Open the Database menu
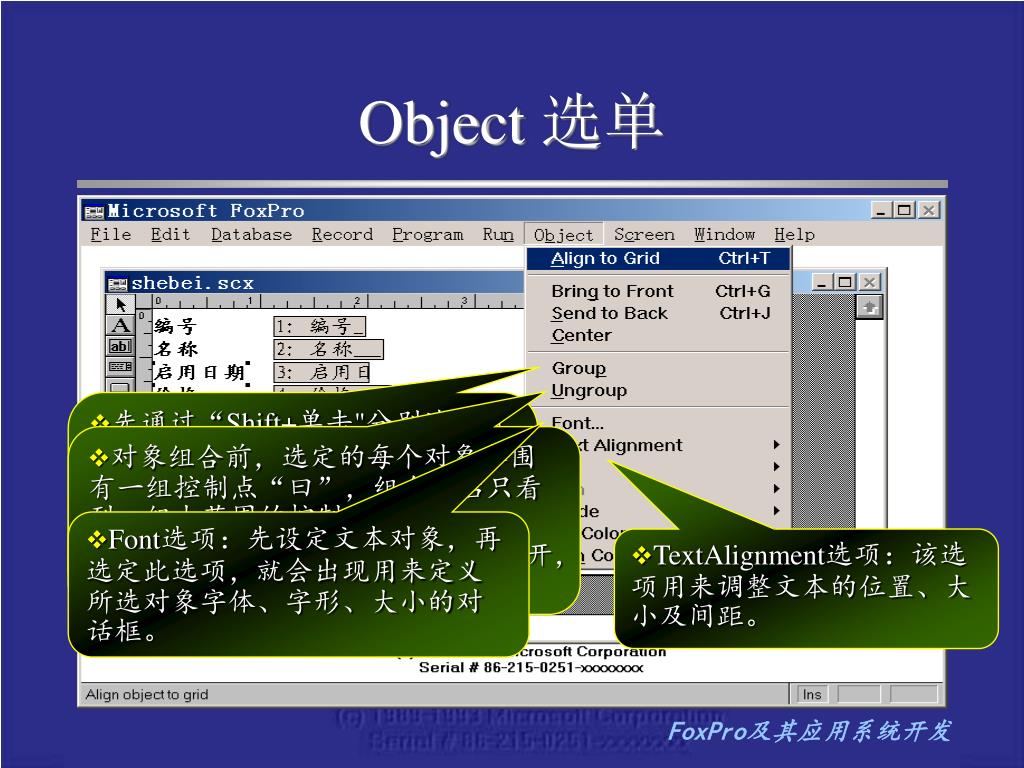1024x768 pixels. pos(251,234)
